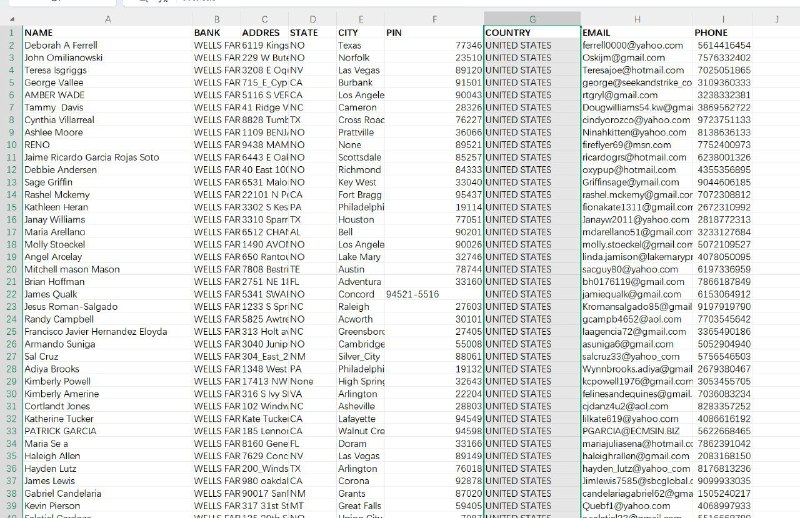Select entire column F by its header
800x518 pixels.
tap(434, 18)
